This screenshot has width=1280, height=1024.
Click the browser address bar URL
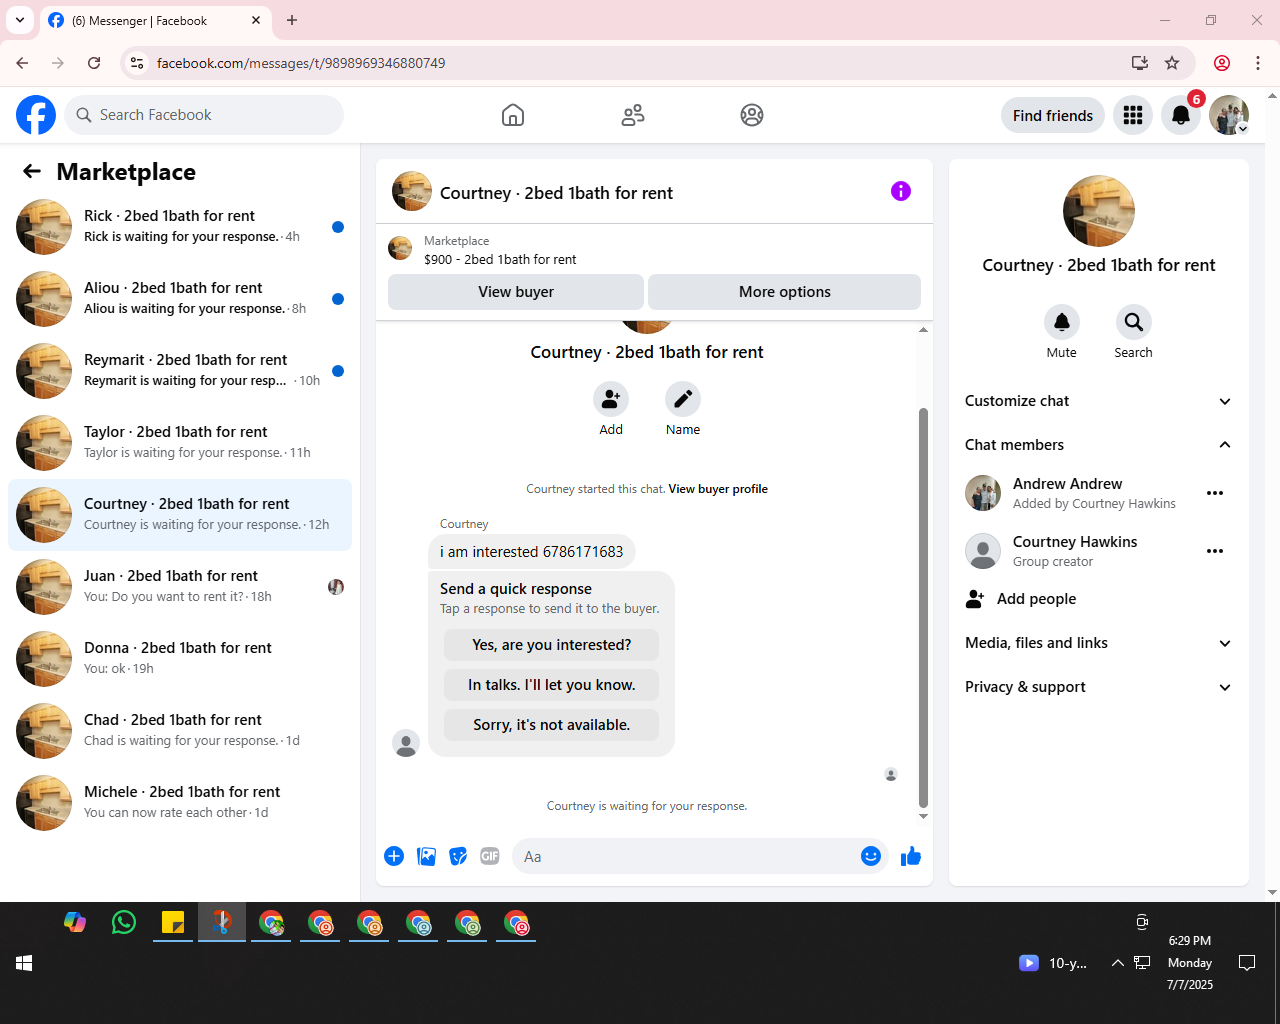301,63
